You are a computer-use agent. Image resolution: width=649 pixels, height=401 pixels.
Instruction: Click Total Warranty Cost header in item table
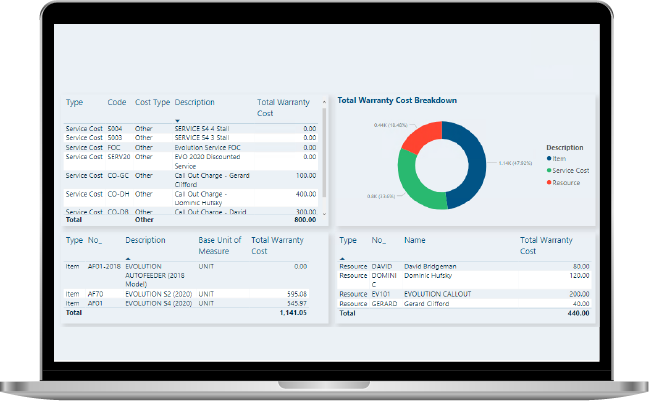pyautogui.click(x=277, y=245)
